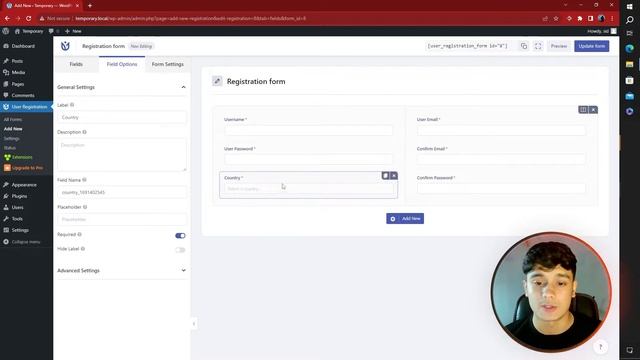The image size is (640, 360).
Task: Open All Forms submenu link
Action: click(x=13, y=120)
